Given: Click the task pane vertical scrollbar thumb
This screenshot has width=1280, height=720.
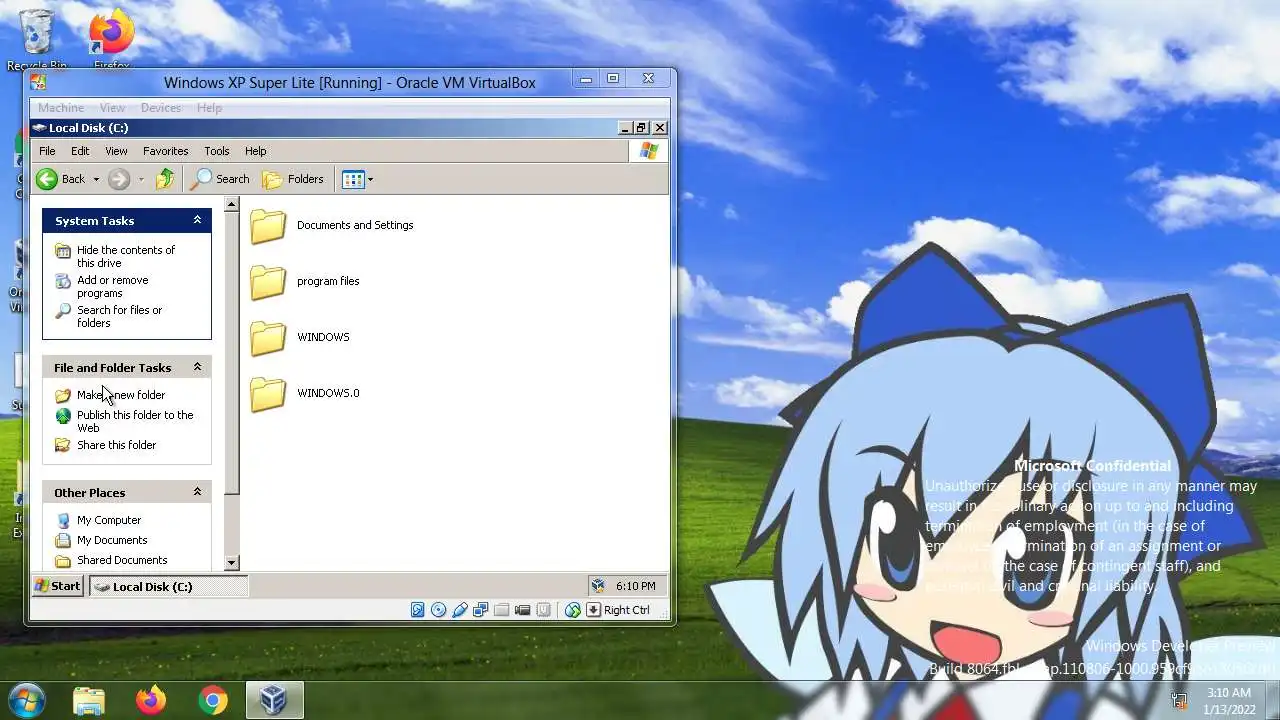Looking at the screenshot, I should point(232,353).
